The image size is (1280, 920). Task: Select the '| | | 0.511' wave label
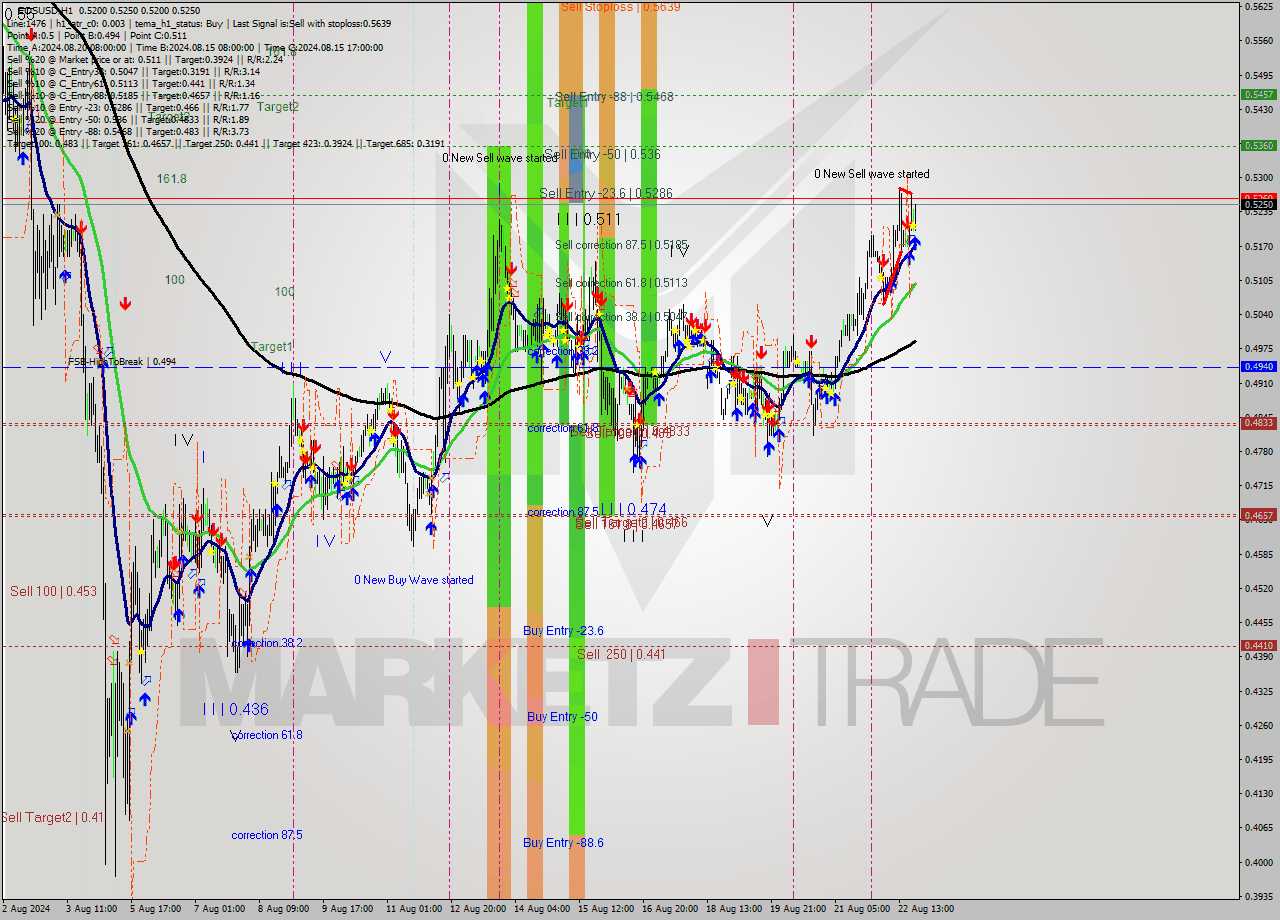pyautogui.click(x=589, y=219)
